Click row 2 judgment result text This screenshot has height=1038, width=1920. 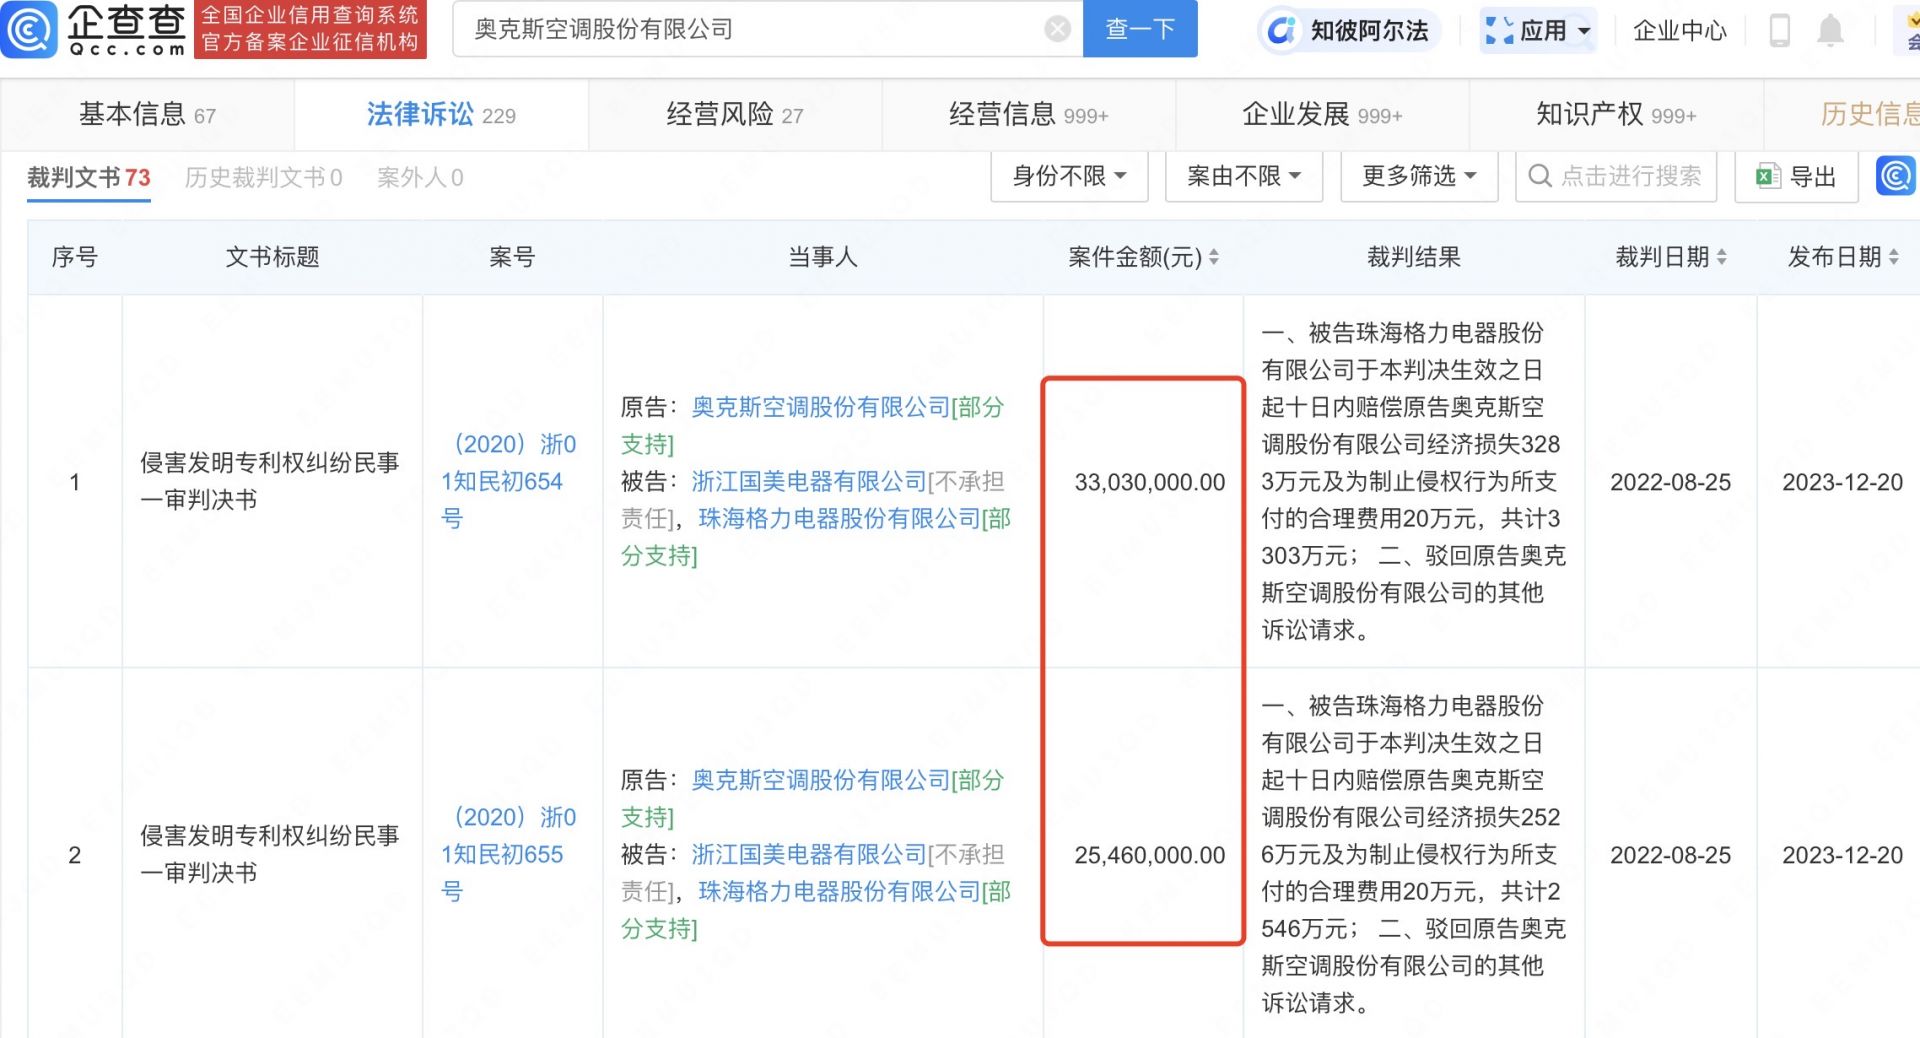(x=1413, y=854)
